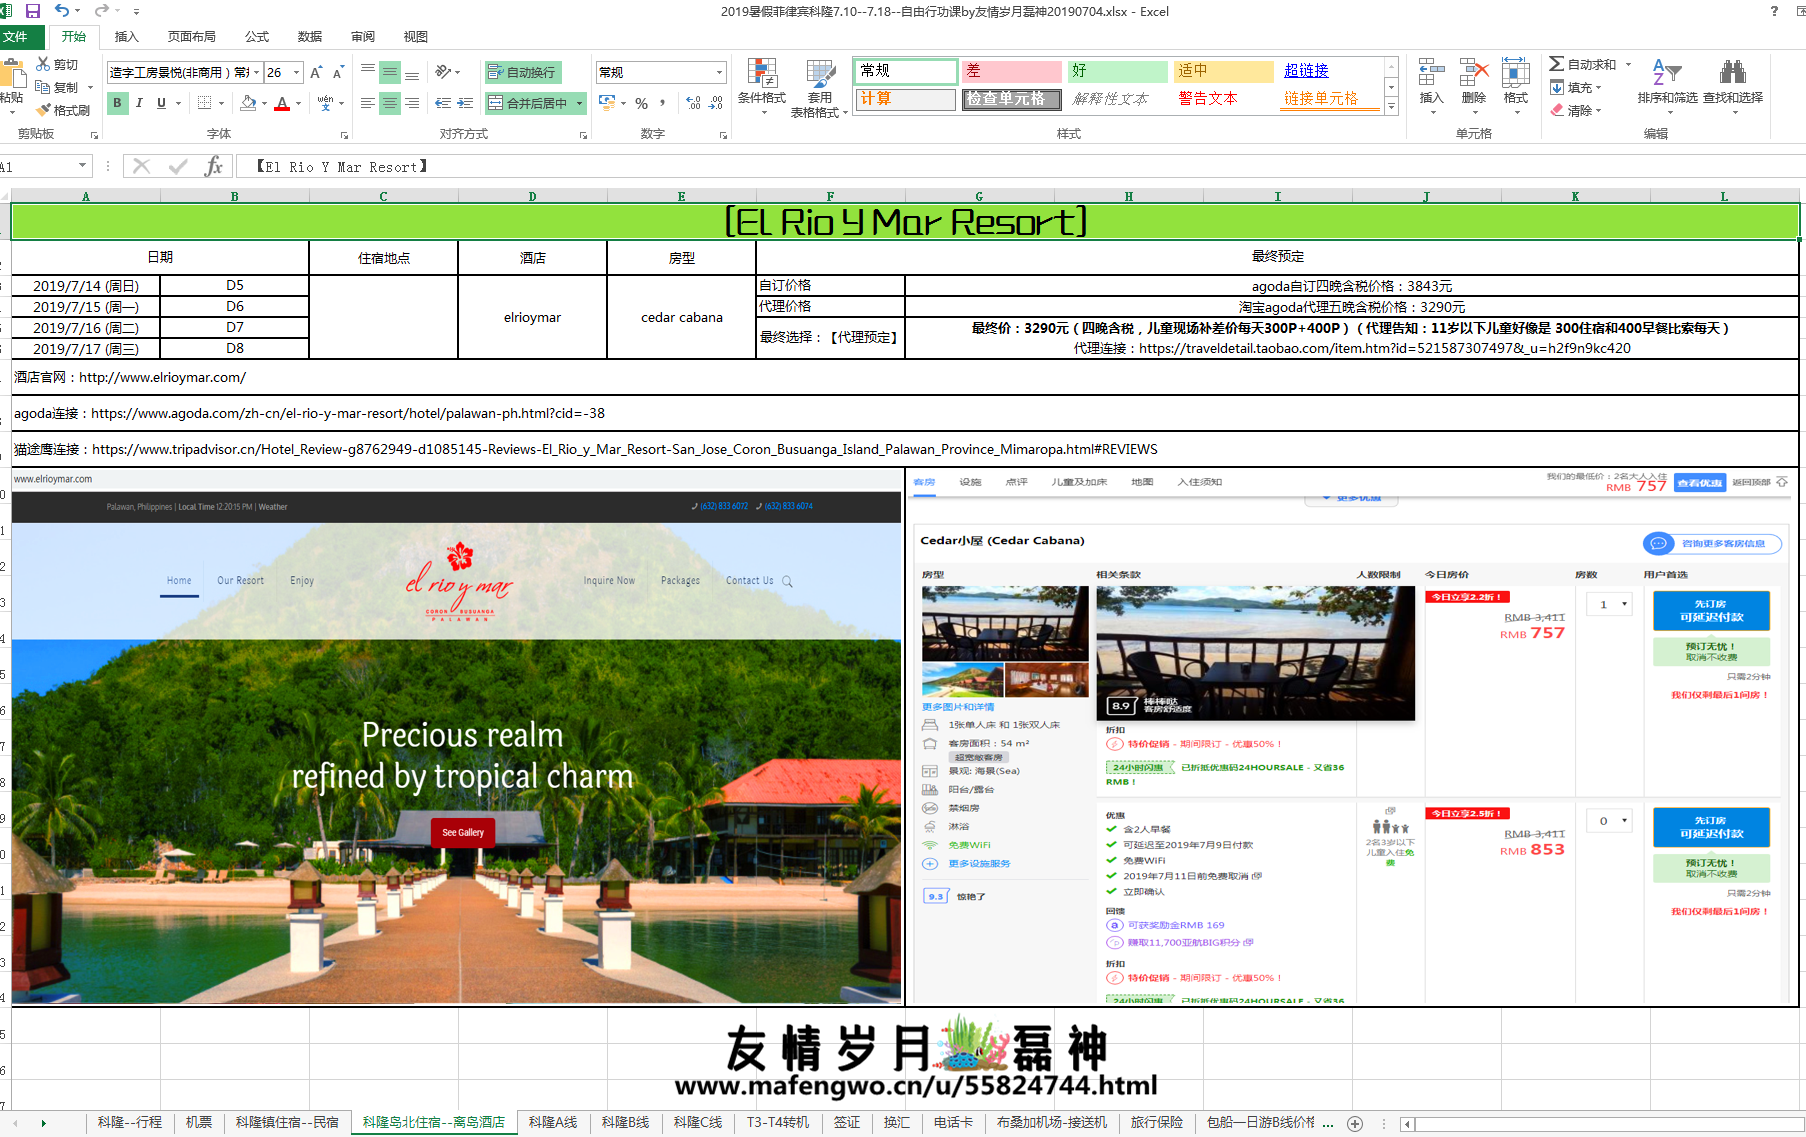The height and width of the screenshot is (1137, 1806).
Task: Select the agoda link row cell
Action: click(x=905, y=413)
